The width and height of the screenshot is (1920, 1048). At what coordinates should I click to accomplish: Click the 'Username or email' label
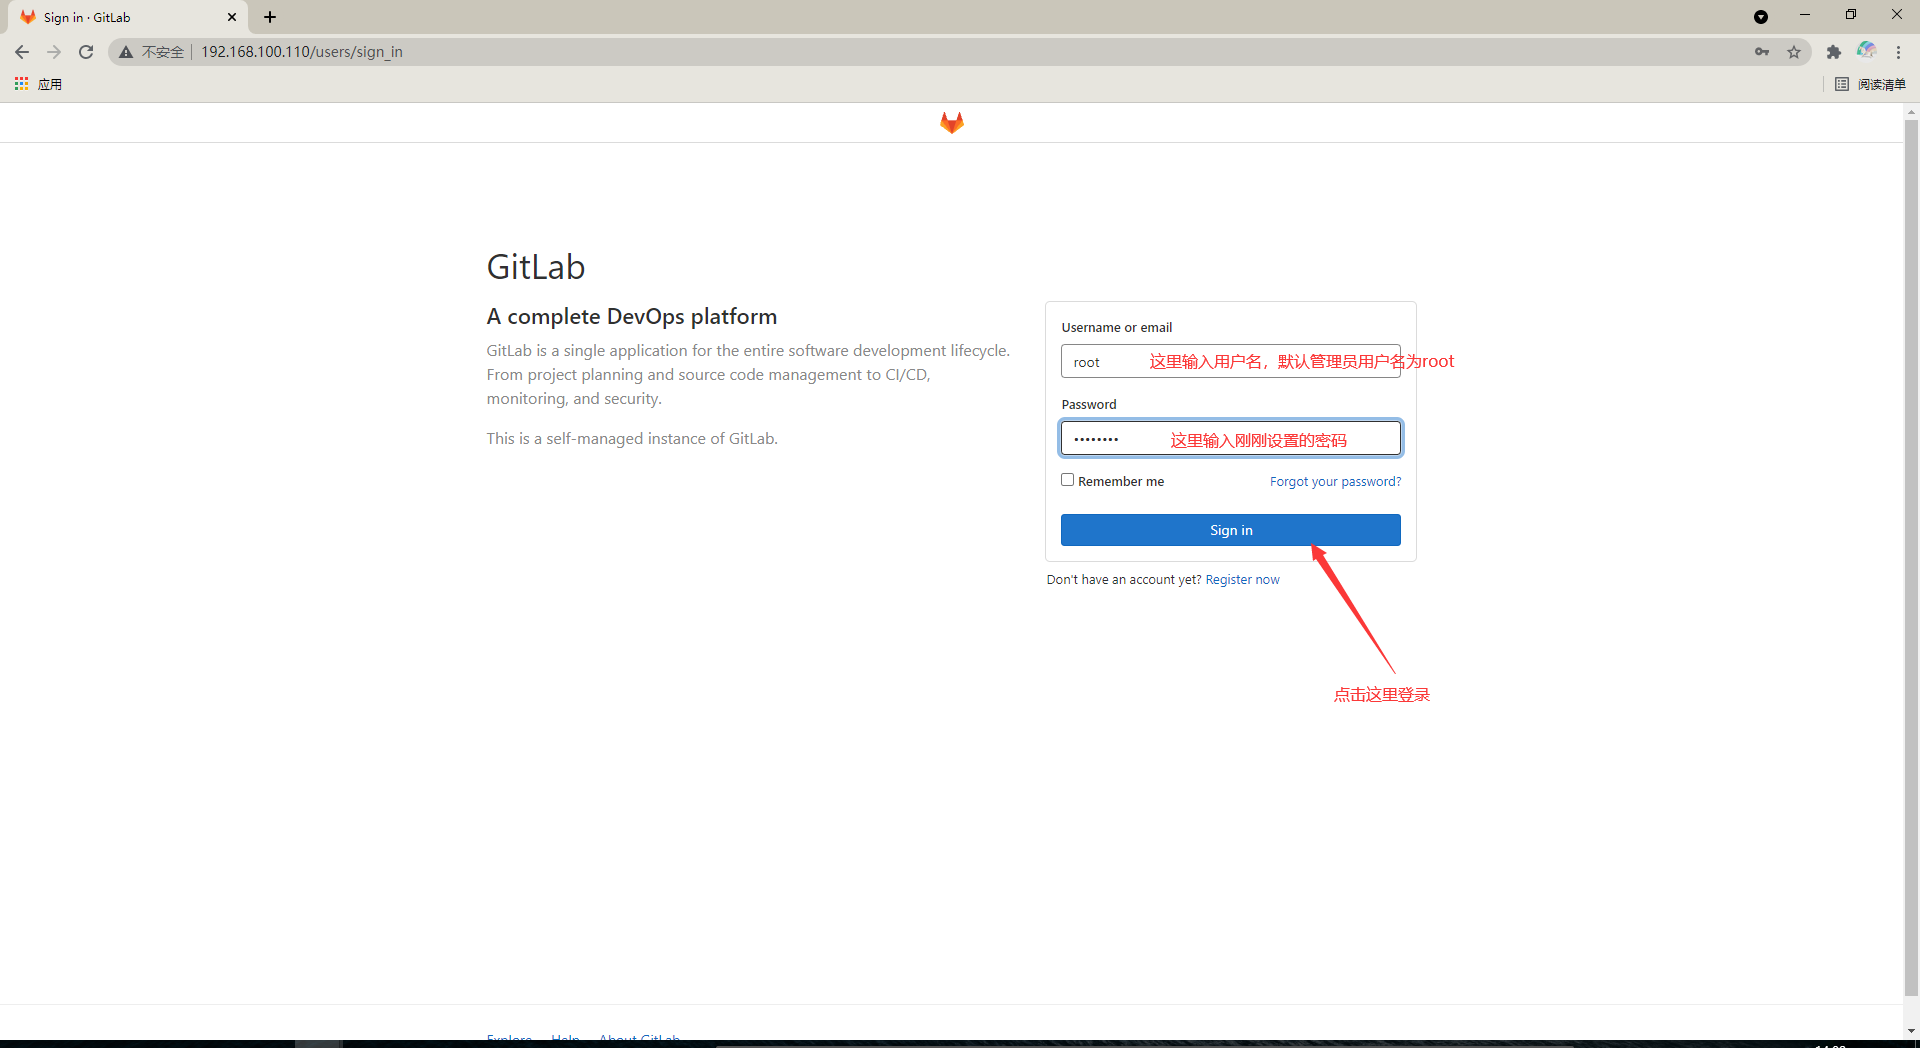click(1116, 327)
